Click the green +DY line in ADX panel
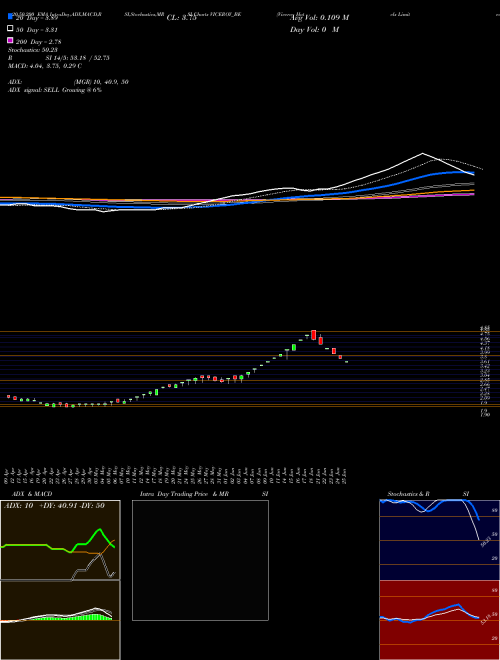Image resolution: width=500 pixels, height=660 pixels. (x=99, y=530)
